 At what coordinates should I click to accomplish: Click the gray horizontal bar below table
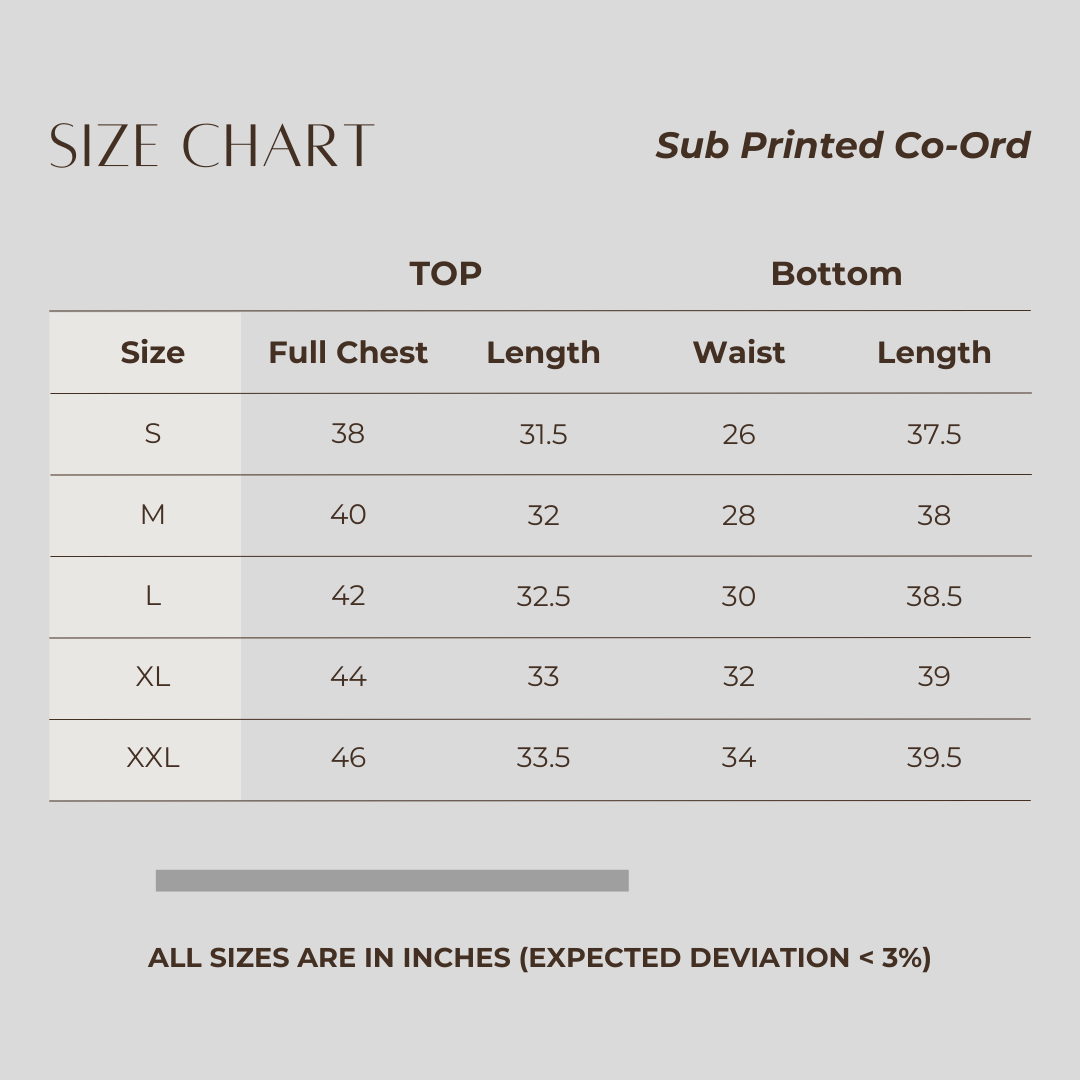click(392, 880)
